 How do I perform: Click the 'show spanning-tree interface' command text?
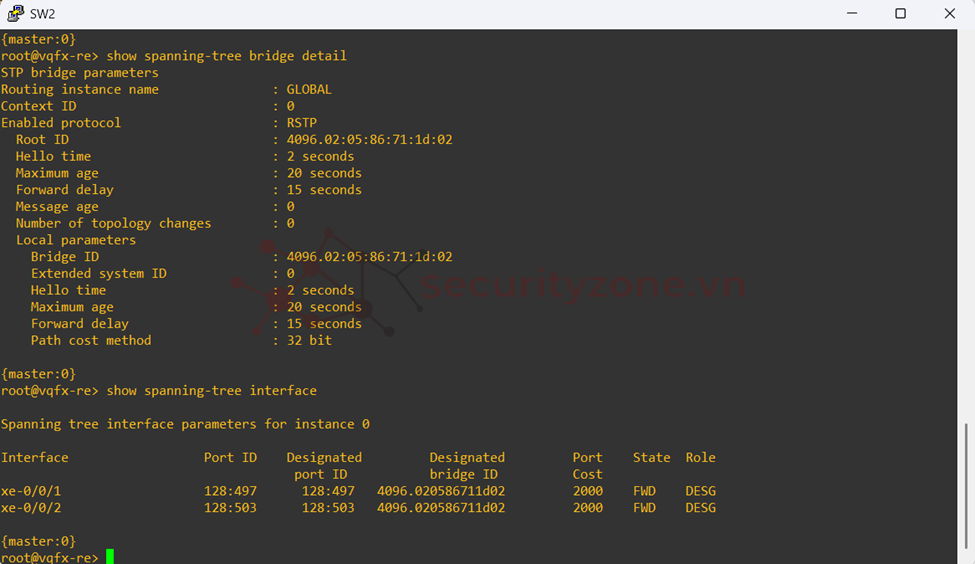tap(211, 391)
